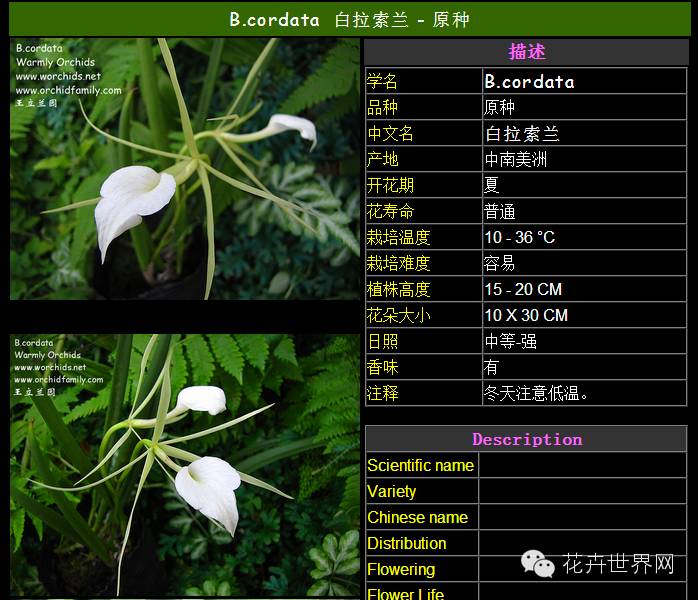Select the 10 - 36 °C temperature value
This screenshot has width=698, height=600.
click(x=519, y=237)
